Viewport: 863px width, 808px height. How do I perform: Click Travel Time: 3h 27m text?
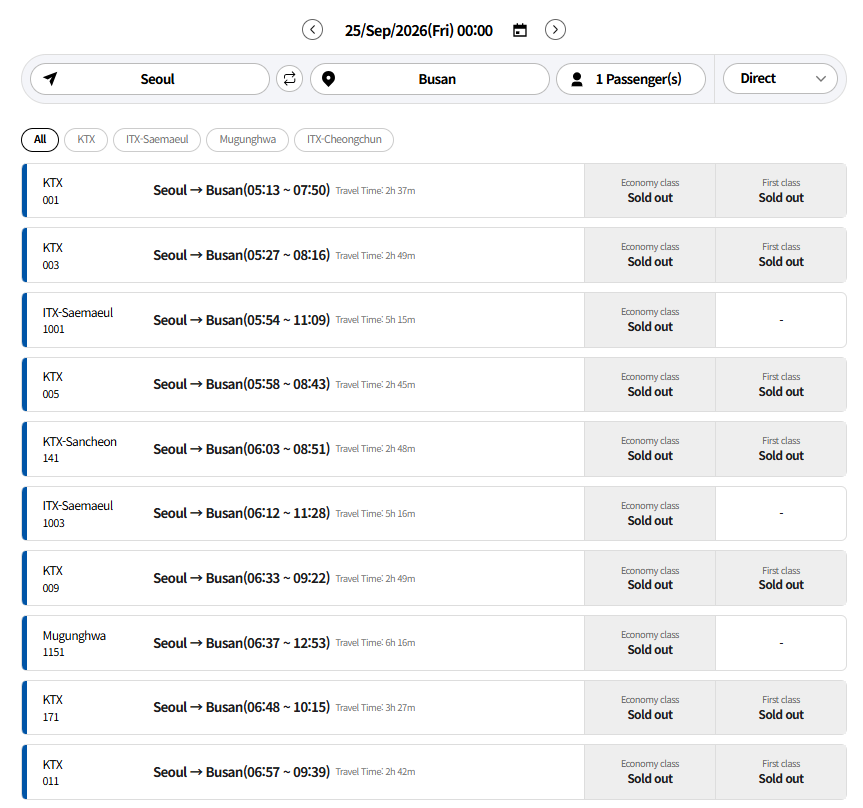click(x=375, y=708)
